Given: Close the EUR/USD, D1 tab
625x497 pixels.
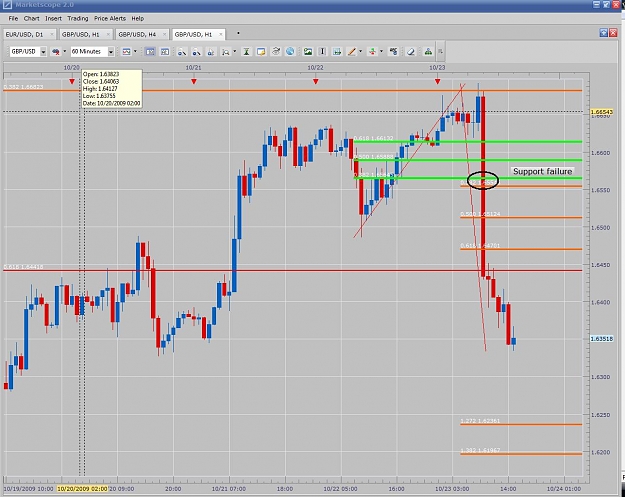Looking at the screenshot, I should tap(52, 35).
